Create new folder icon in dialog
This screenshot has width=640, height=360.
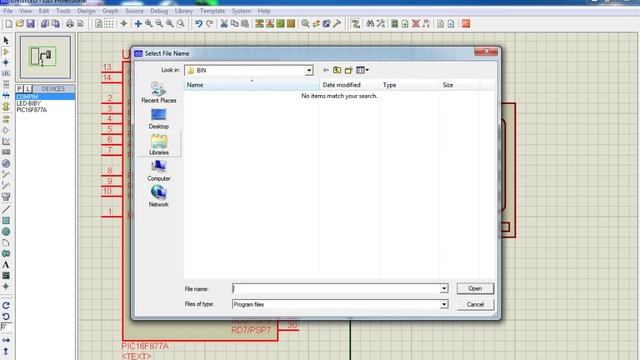(x=349, y=70)
